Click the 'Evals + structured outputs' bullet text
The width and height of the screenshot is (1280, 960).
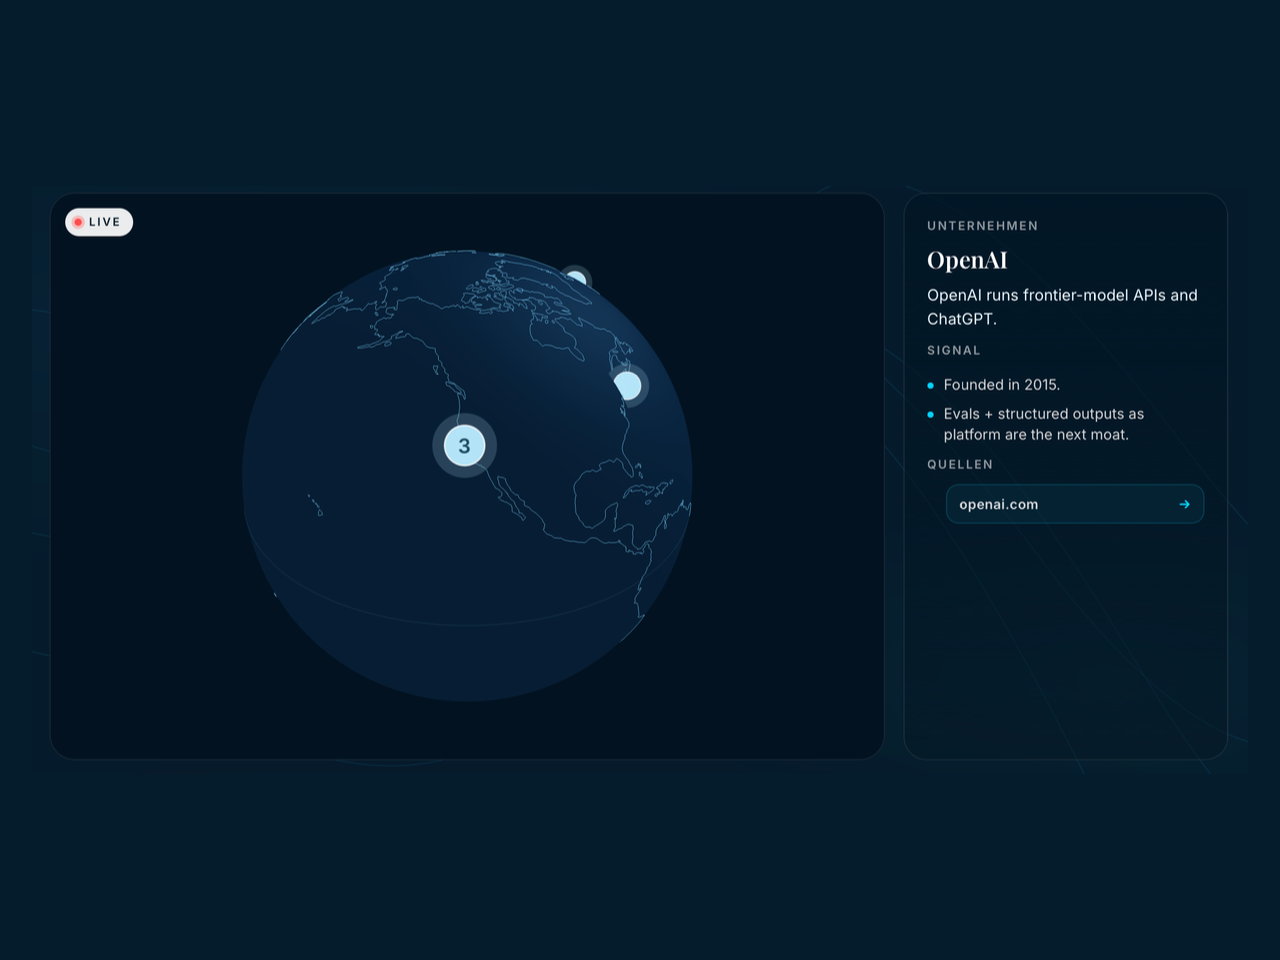tap(1044, 424)
